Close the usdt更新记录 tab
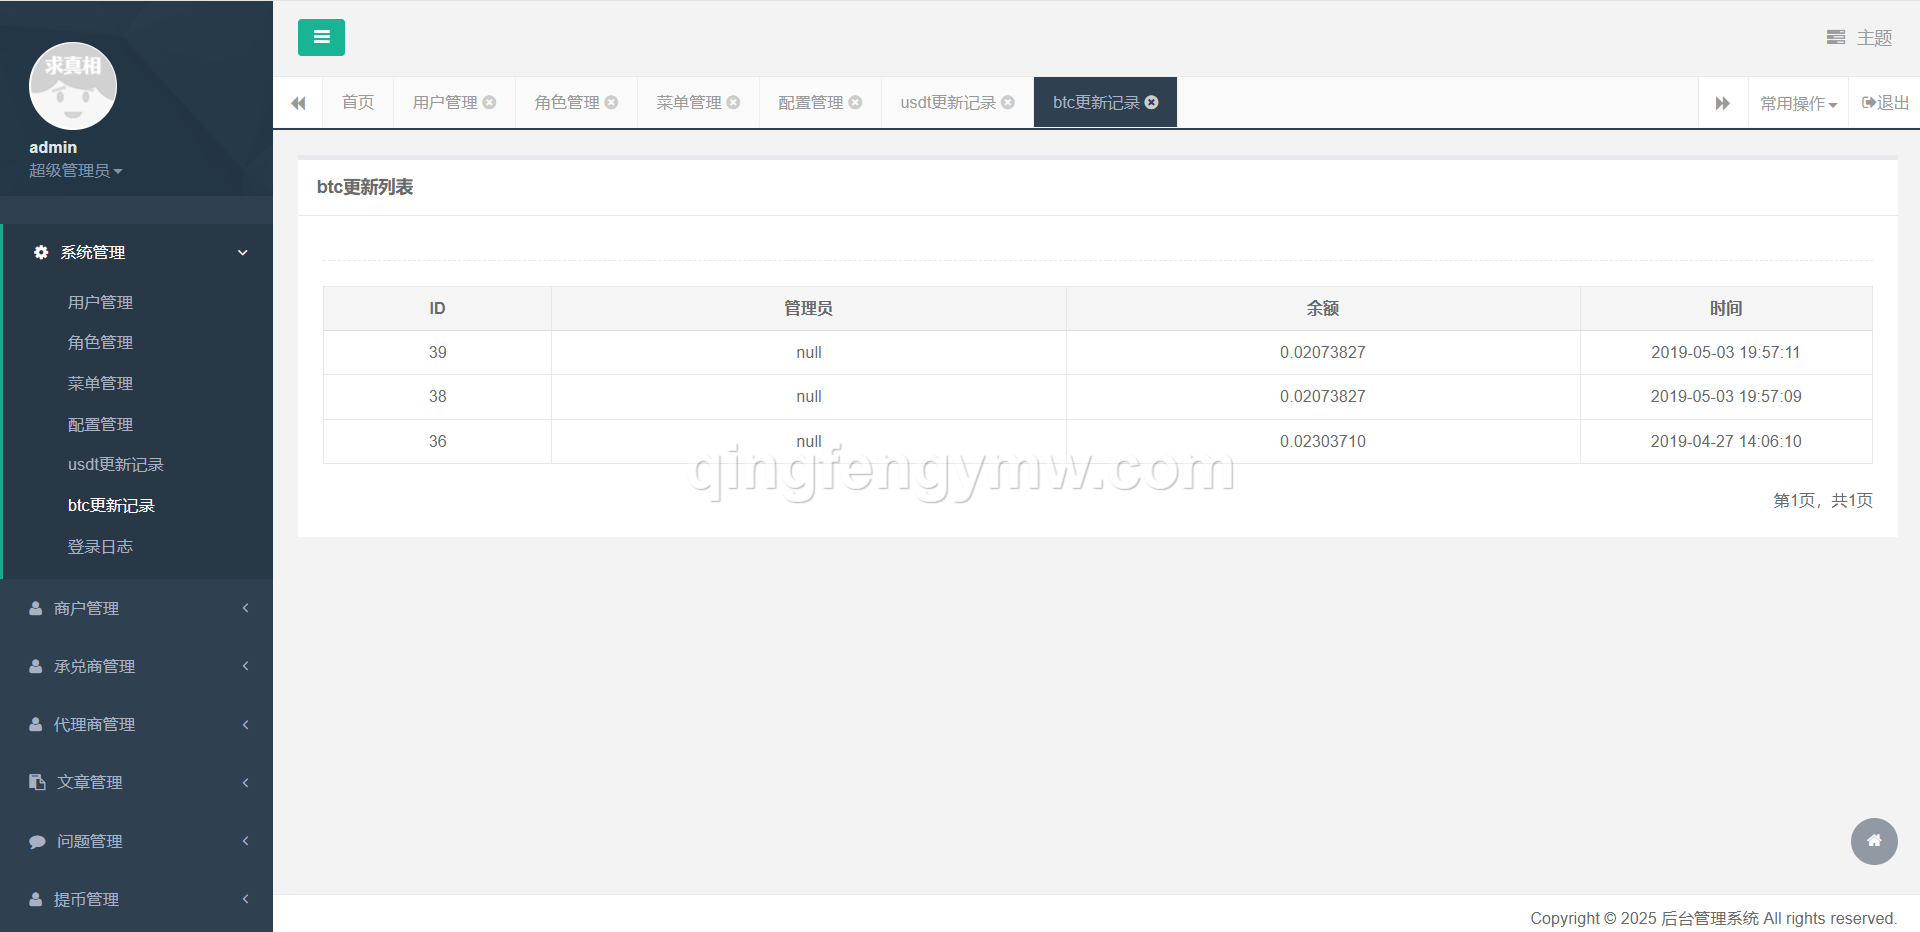 point(1008,102)
